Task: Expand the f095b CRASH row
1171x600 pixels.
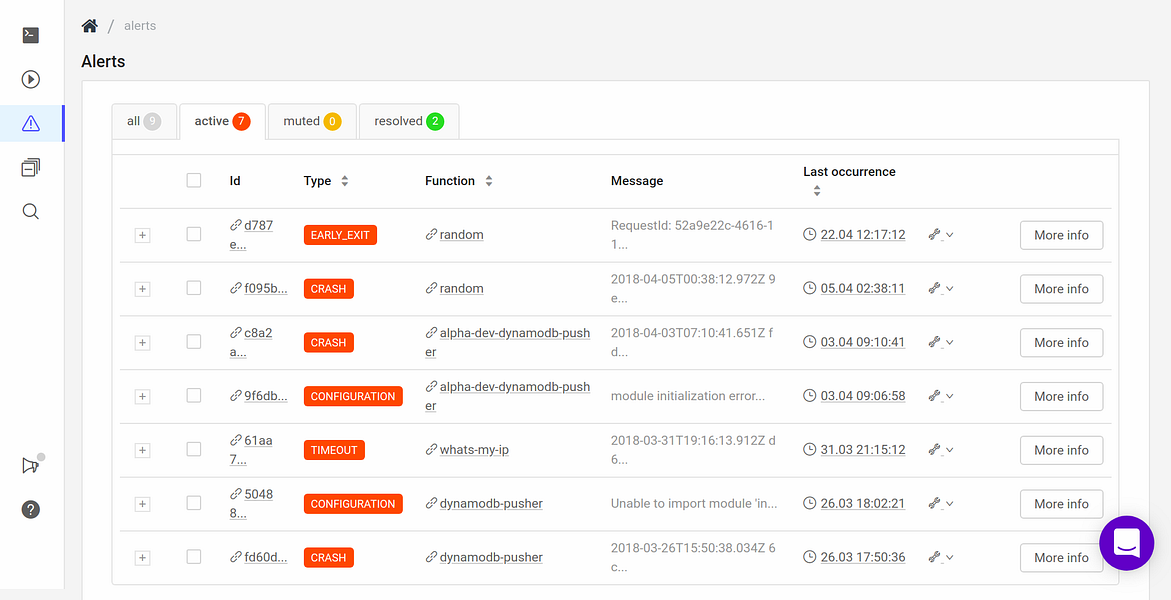Action: pos(143,289)
